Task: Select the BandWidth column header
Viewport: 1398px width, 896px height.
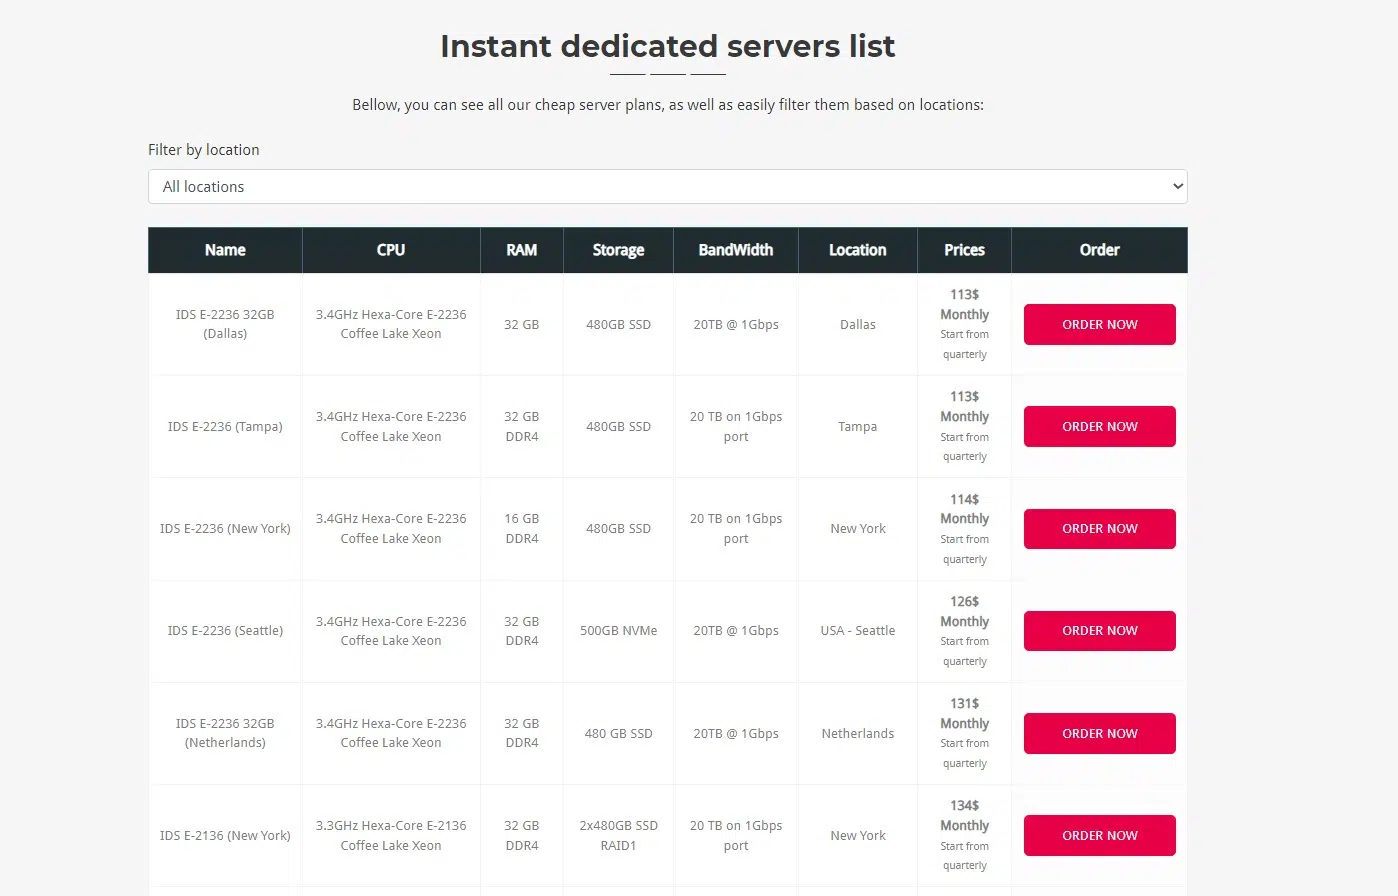Action: click(x=735, y=250)
